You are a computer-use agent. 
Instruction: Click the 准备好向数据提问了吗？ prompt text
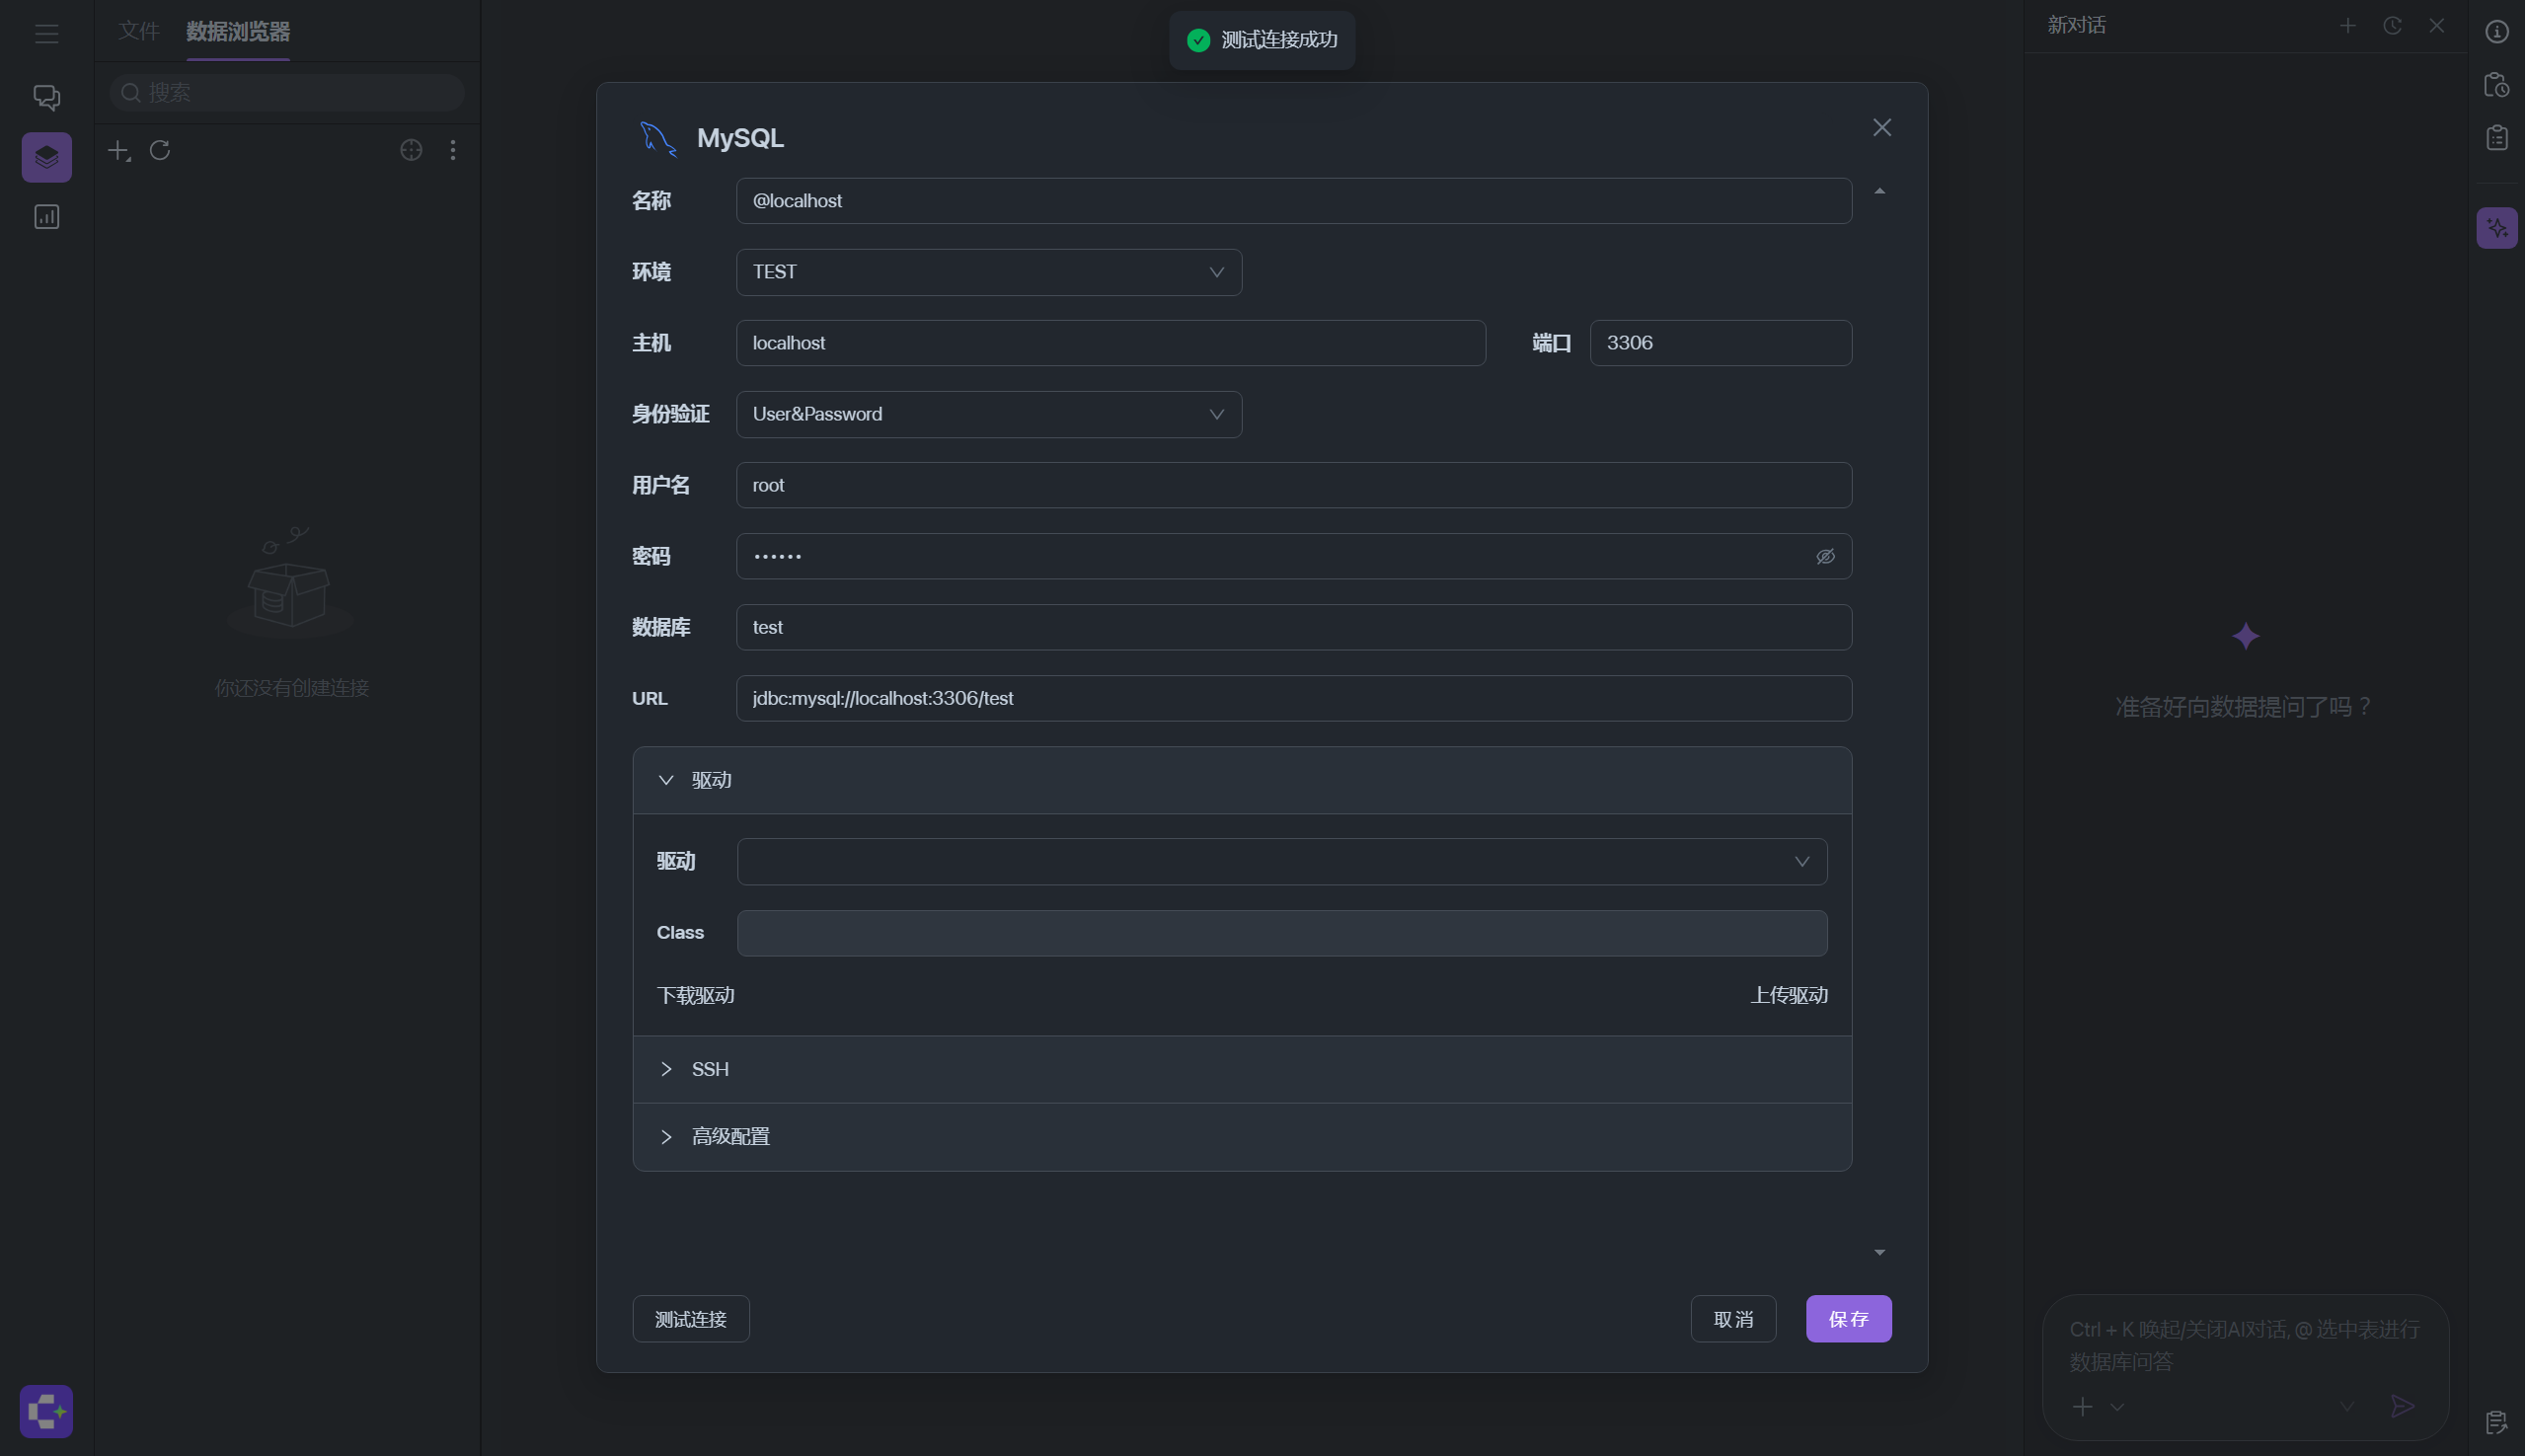(2245, 707)
